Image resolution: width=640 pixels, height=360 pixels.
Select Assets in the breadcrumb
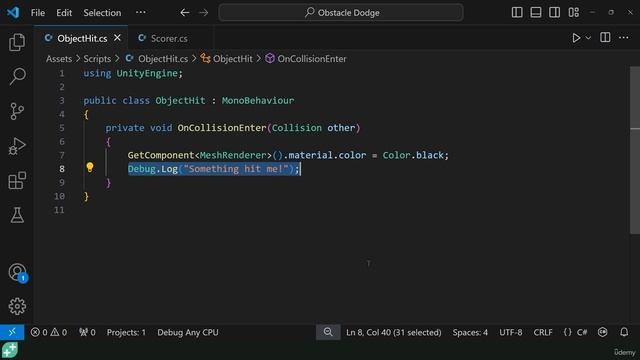coord(59,59)
